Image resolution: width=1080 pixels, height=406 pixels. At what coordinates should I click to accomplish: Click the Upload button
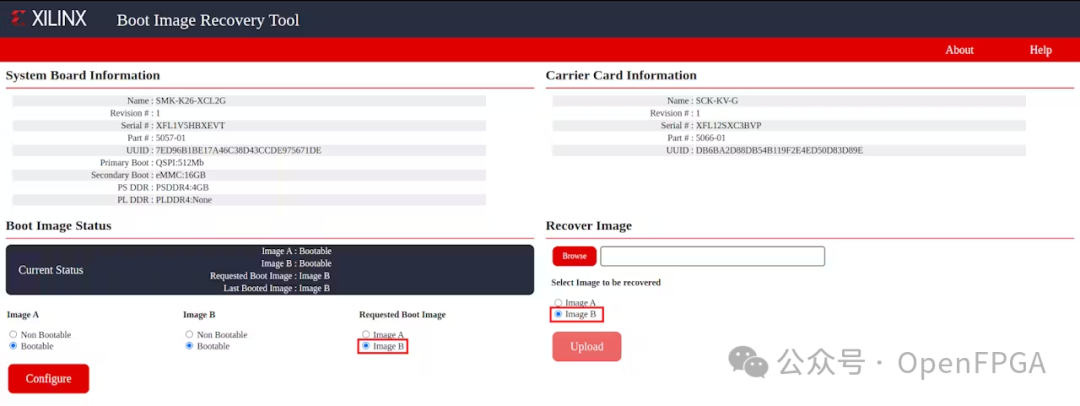click(587, 347)
